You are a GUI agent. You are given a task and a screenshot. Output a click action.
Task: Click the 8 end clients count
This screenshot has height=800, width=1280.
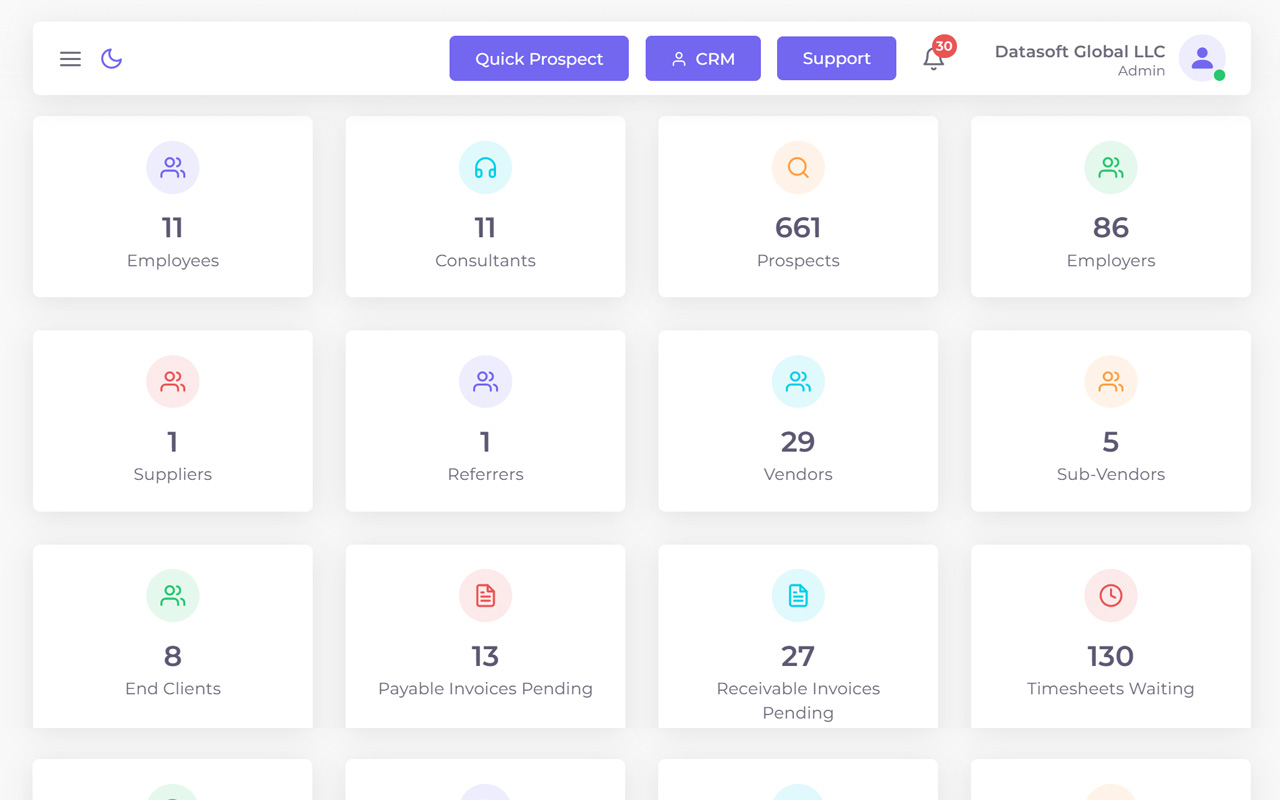click(173, 656)
